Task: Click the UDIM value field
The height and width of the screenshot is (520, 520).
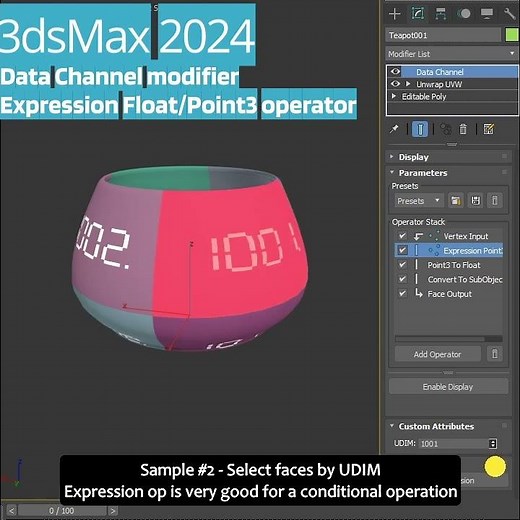Action: pyautogui.click(x=454, y=444)
